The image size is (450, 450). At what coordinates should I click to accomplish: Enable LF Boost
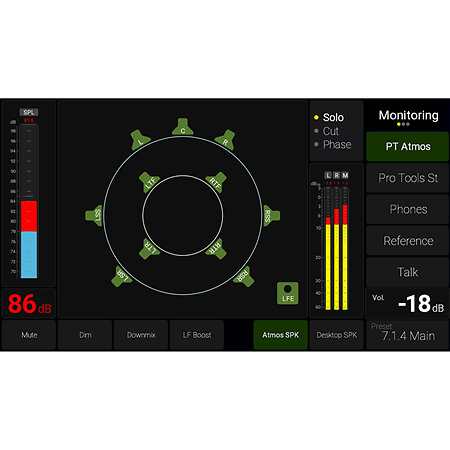pos(197,335)
